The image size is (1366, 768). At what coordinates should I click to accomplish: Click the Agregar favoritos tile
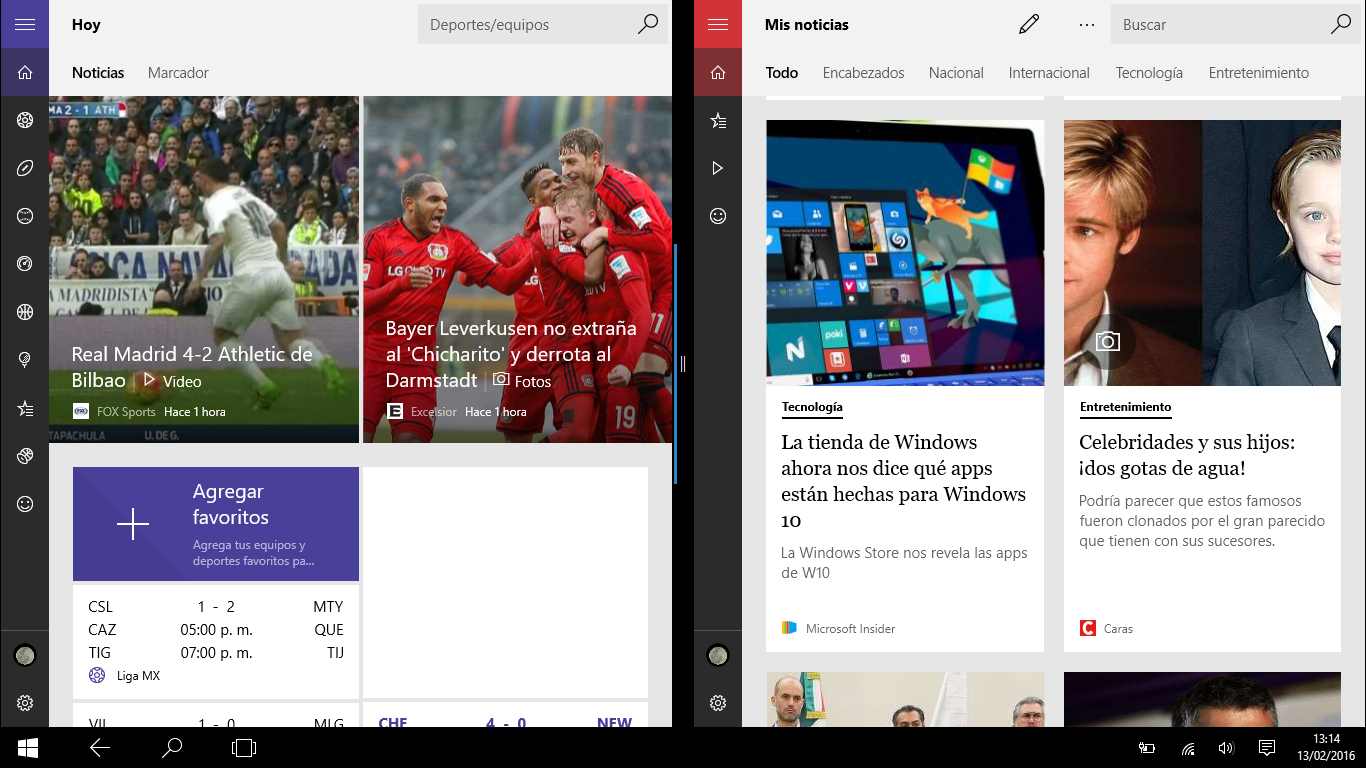(x=215, y=524)
